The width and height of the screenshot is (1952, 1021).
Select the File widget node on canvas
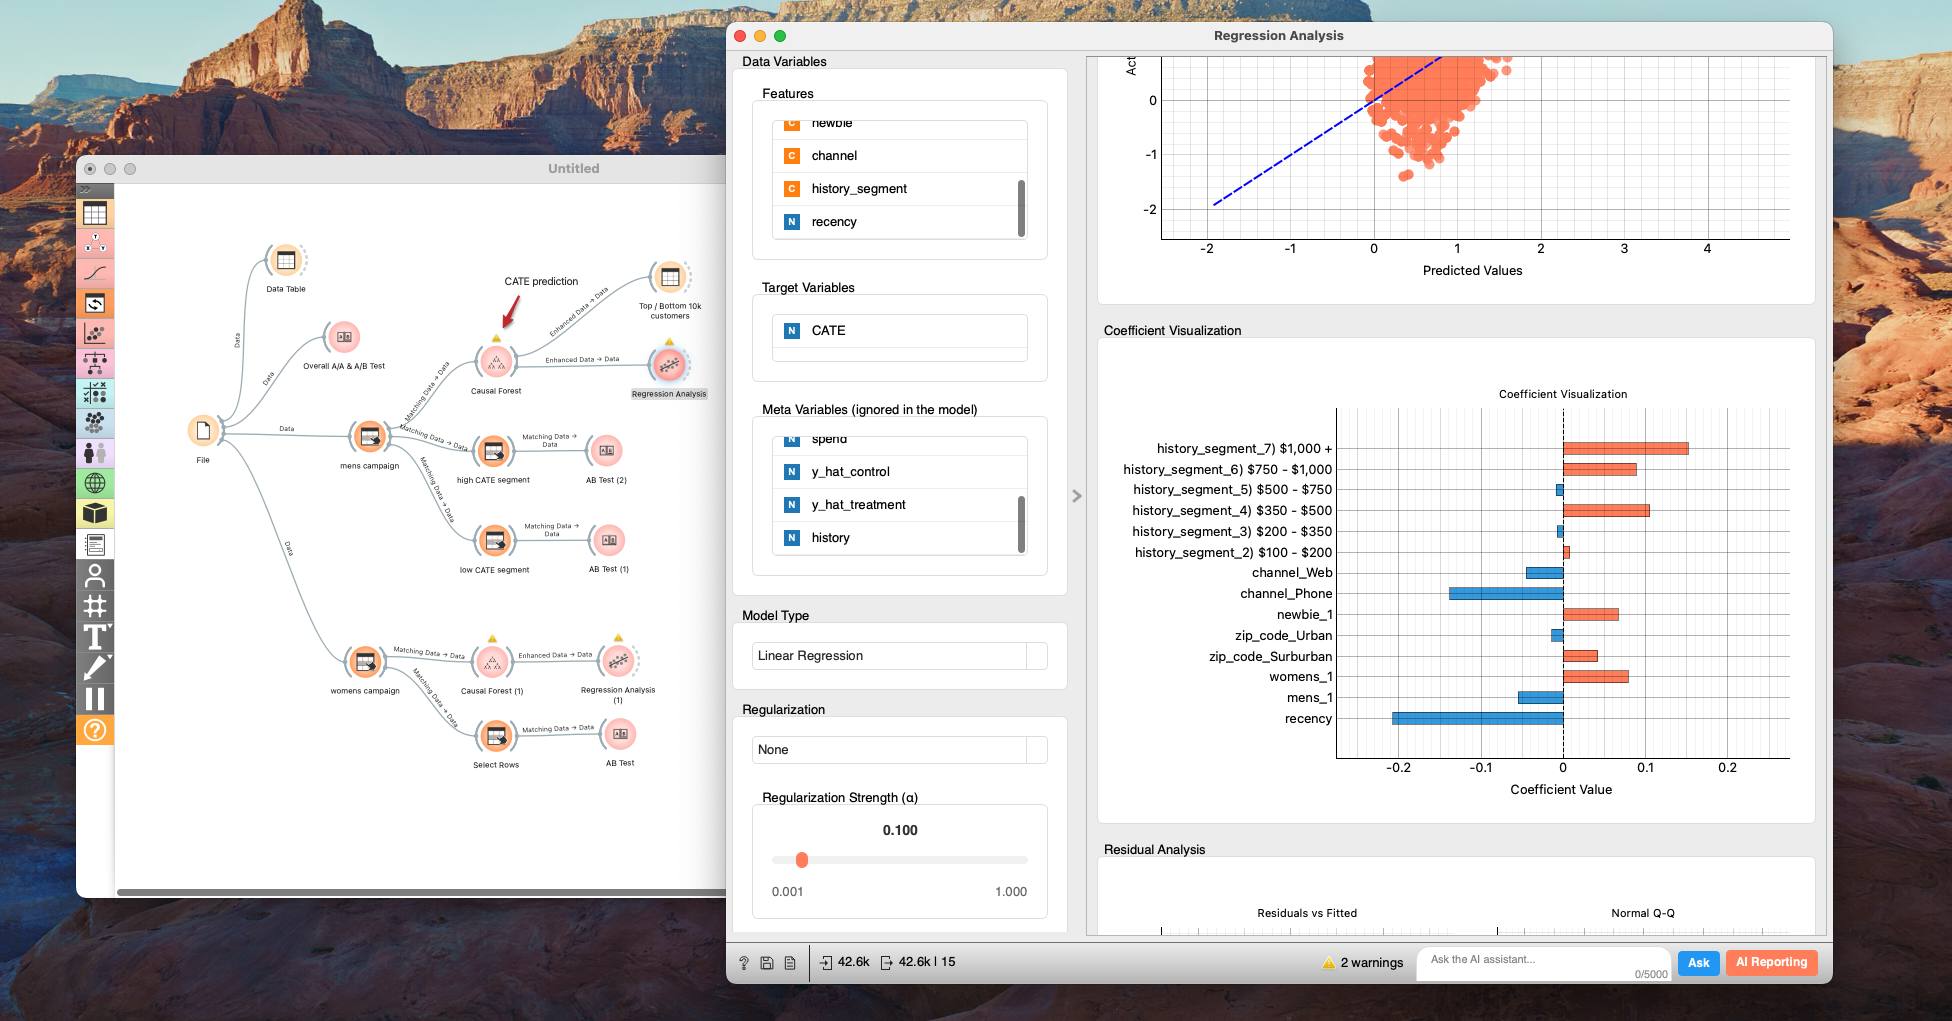pos(203,431)
